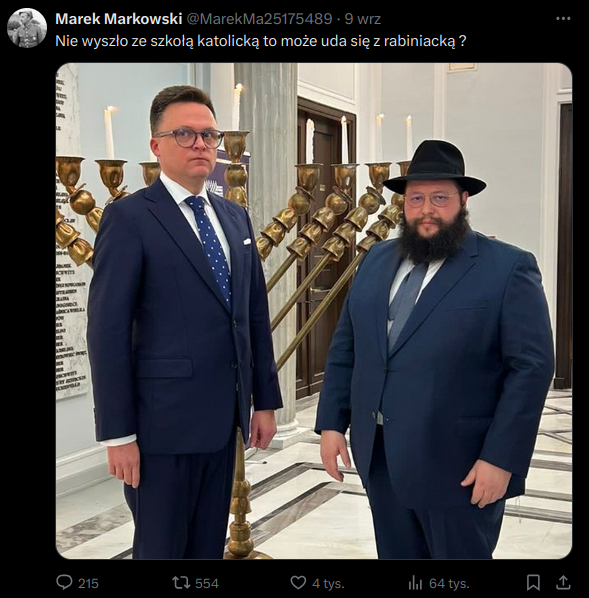Share the post via upload-arrow icon
Screen dimensions: 589x598
click(563, 582)
